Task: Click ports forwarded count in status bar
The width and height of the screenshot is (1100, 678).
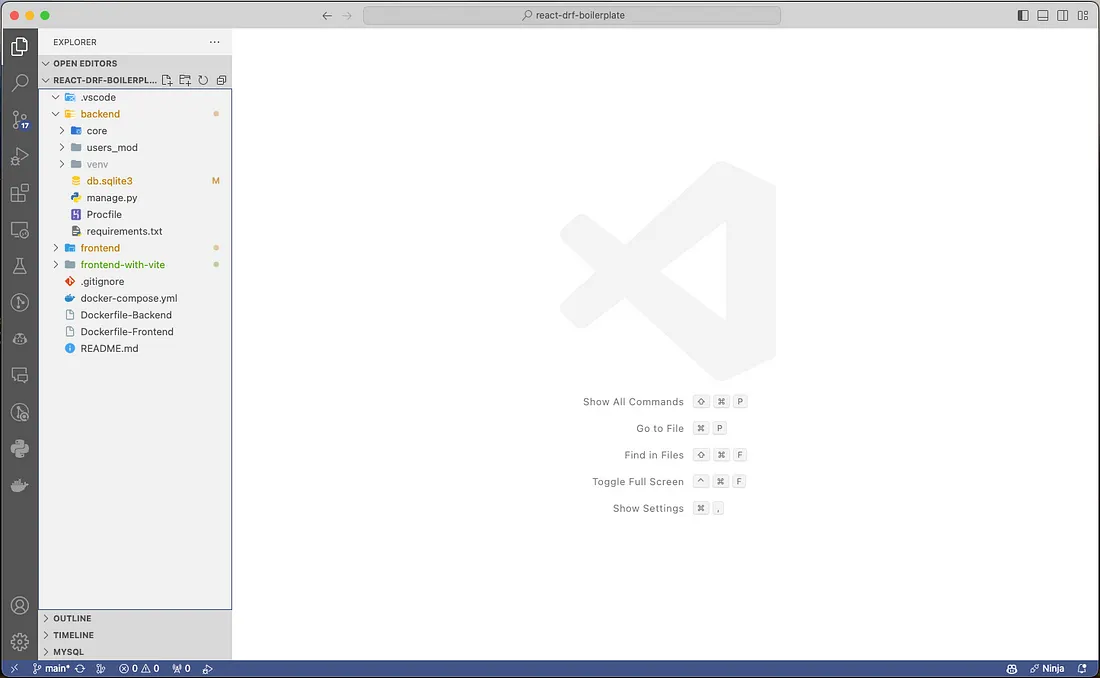Action: pos(182,669)
